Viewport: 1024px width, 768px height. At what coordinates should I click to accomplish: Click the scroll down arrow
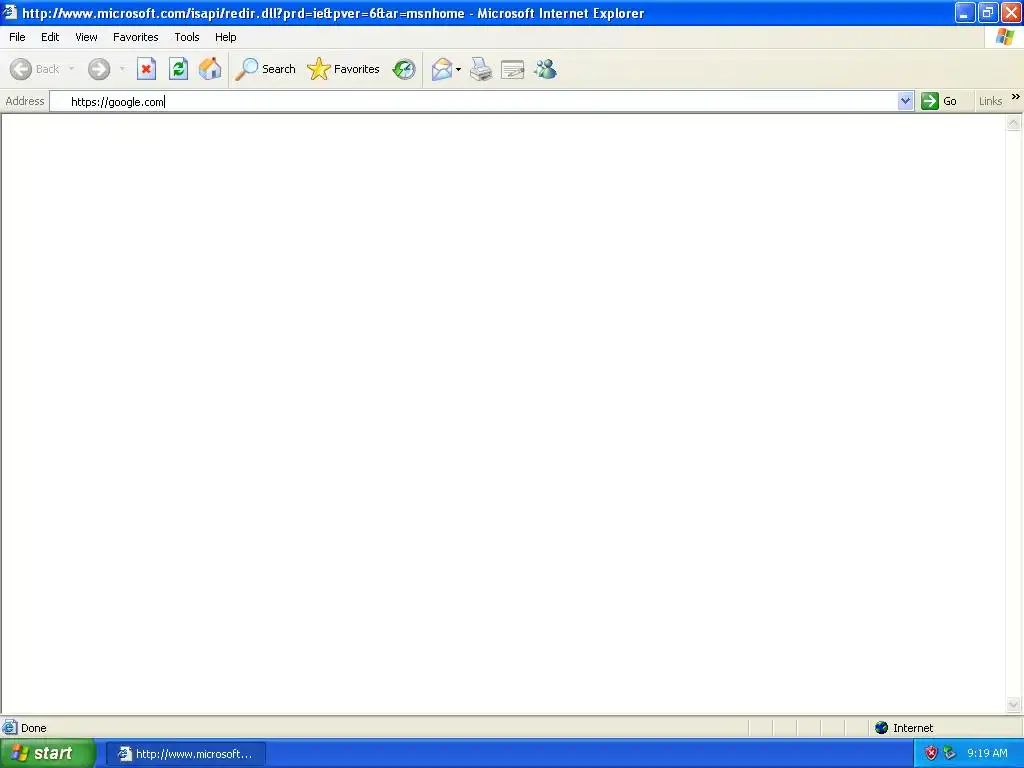(1014, 704)
